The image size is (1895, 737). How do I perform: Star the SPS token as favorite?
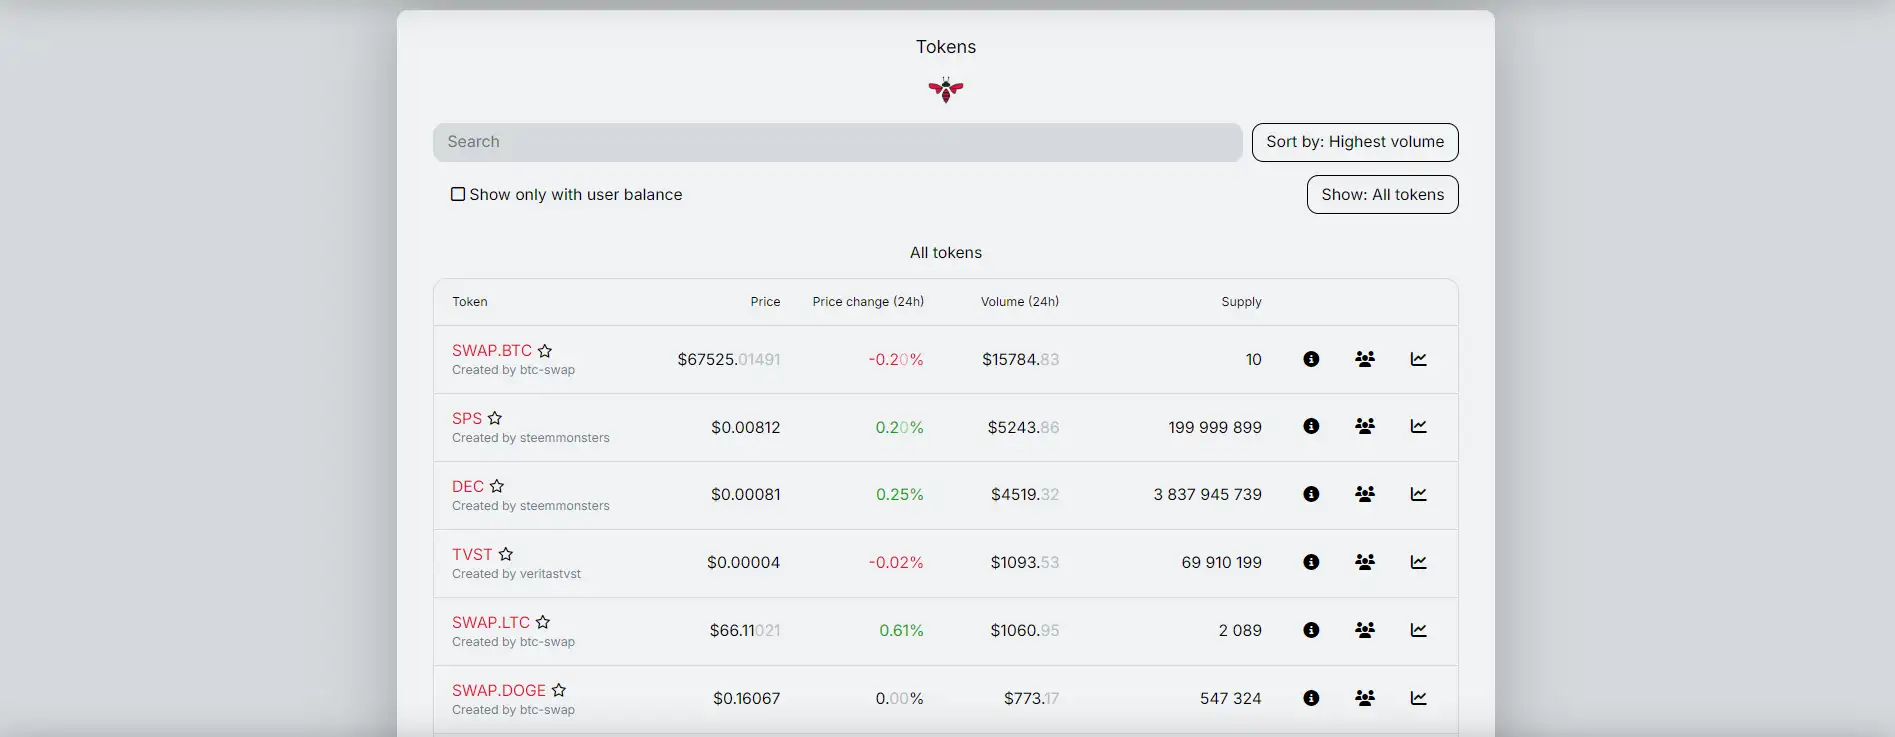click(495, 418)
